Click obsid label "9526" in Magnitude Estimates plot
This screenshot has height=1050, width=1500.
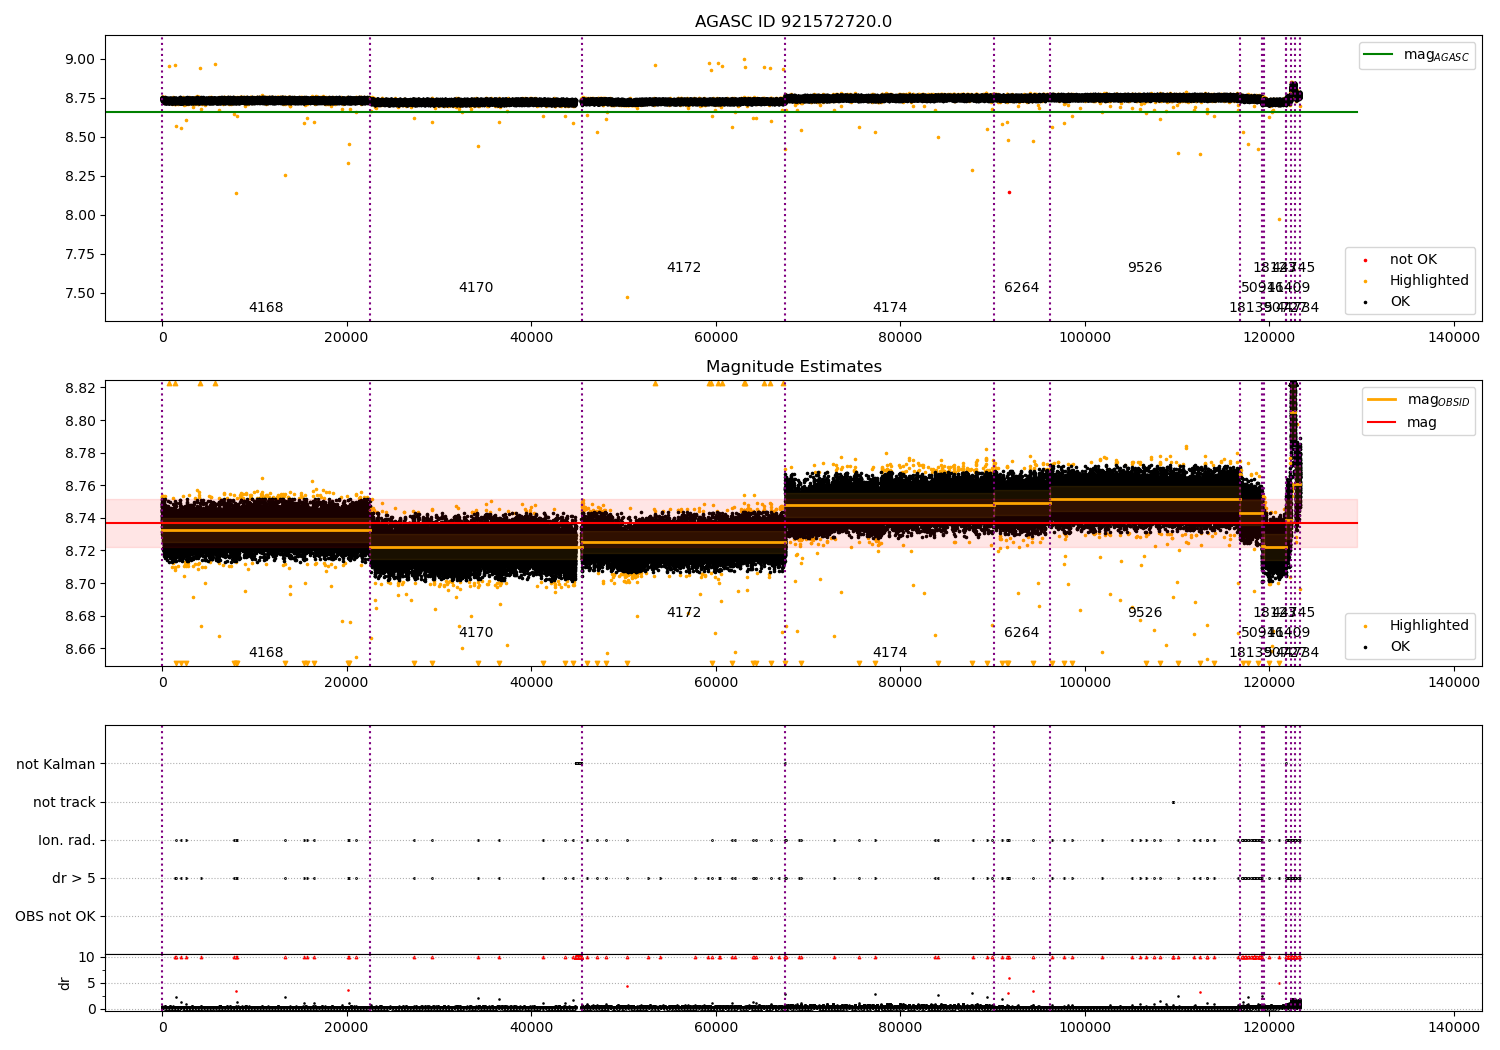coord(1145,613)
